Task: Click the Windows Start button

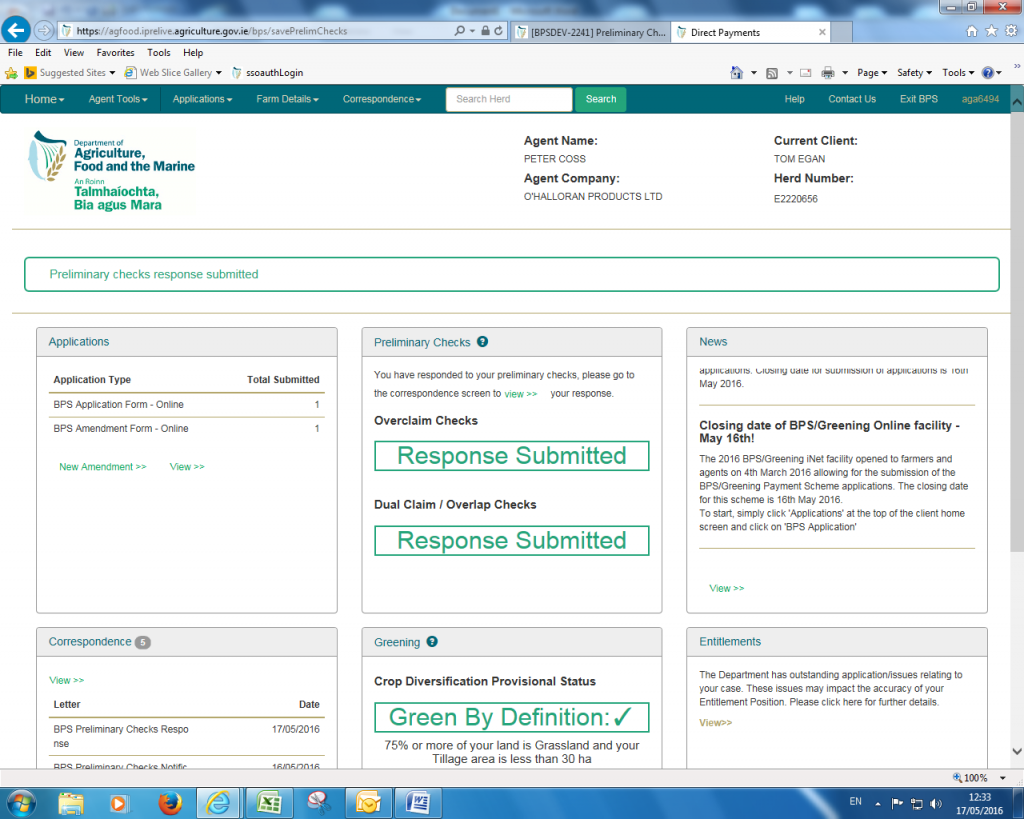Action: 22,802
